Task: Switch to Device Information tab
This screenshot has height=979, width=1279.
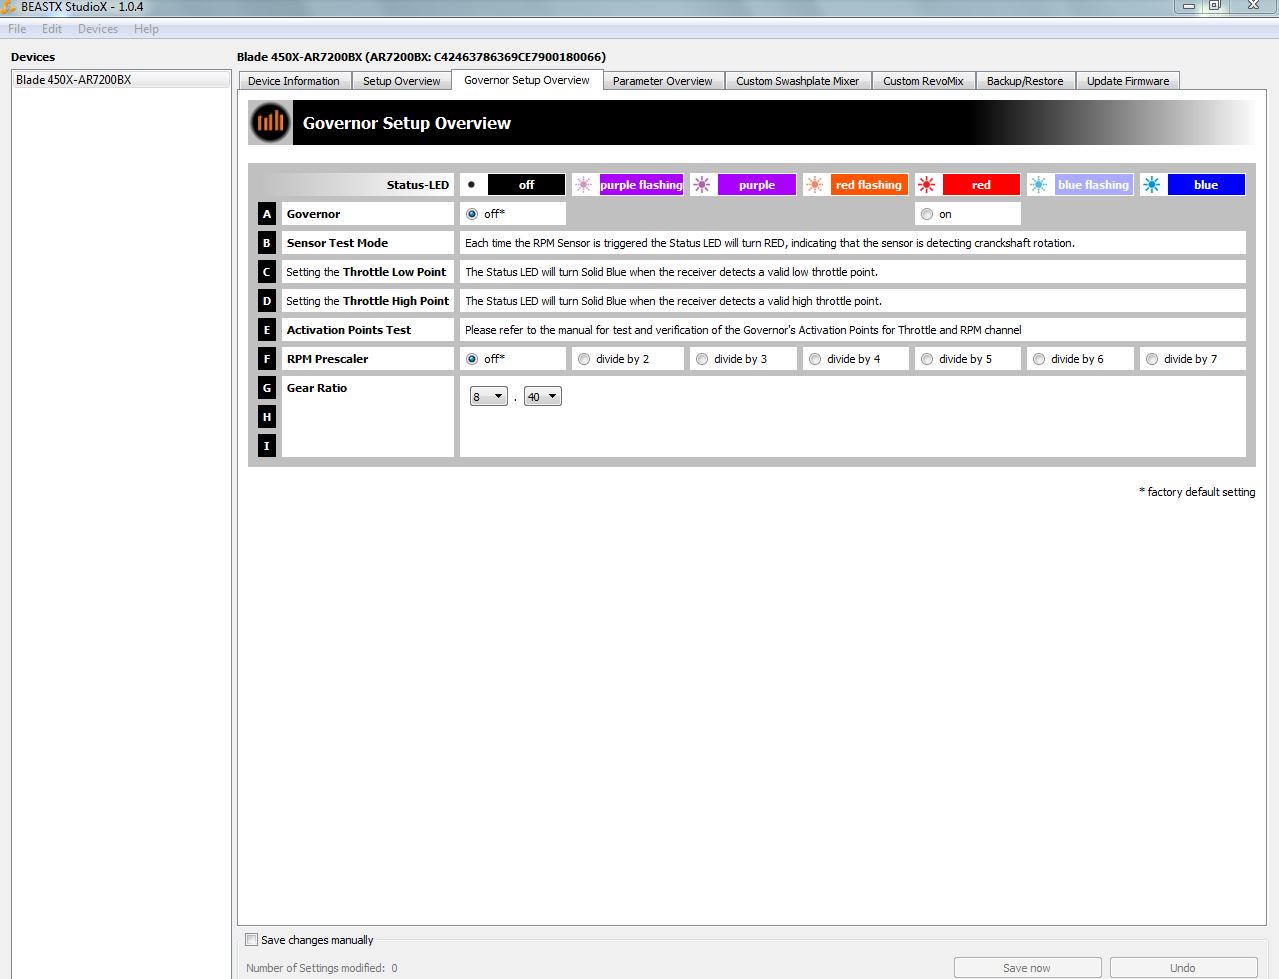Action: tap(294, 81)
